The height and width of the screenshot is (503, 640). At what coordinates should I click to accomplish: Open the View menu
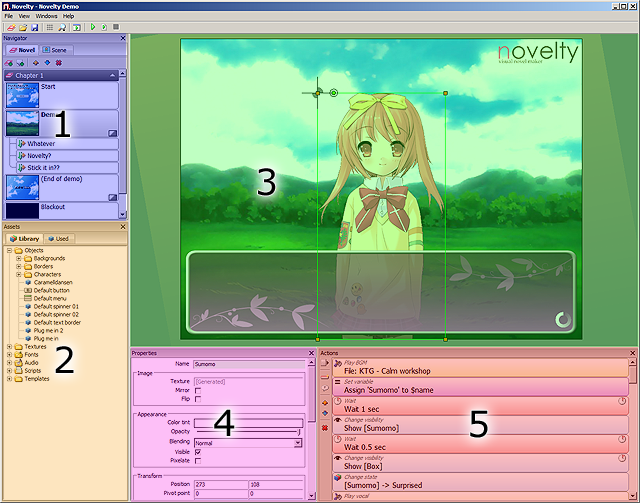coord(24,16)
